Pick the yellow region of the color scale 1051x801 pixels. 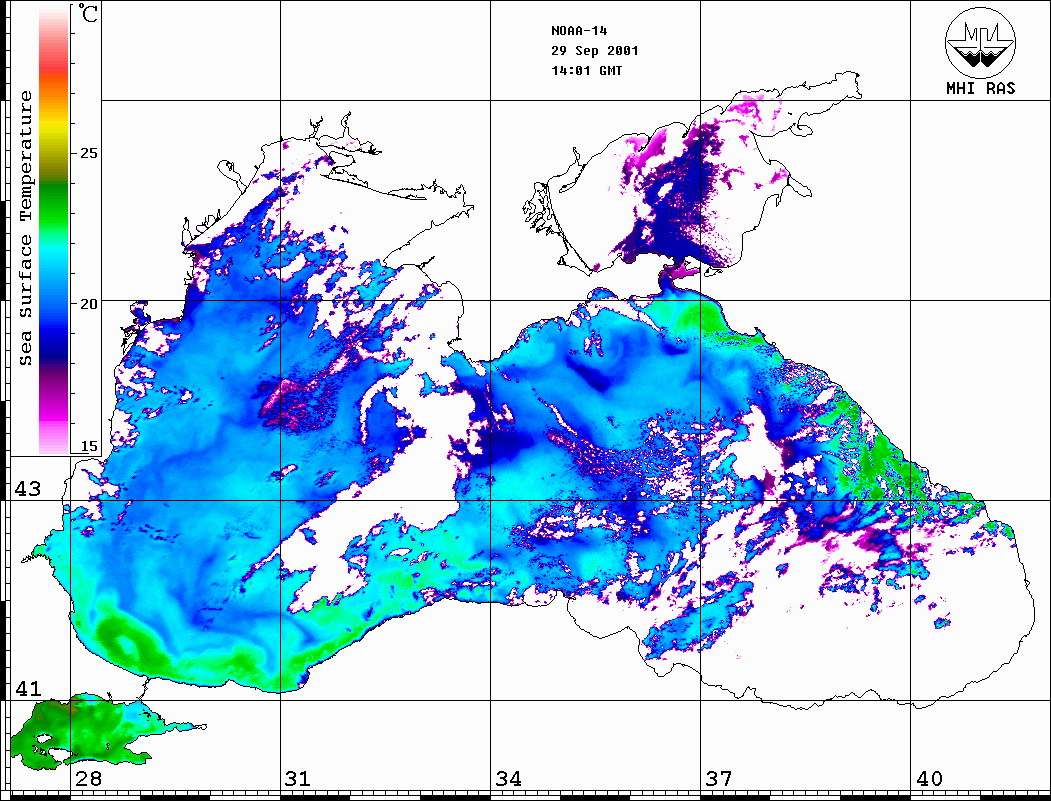pos(54,126)
